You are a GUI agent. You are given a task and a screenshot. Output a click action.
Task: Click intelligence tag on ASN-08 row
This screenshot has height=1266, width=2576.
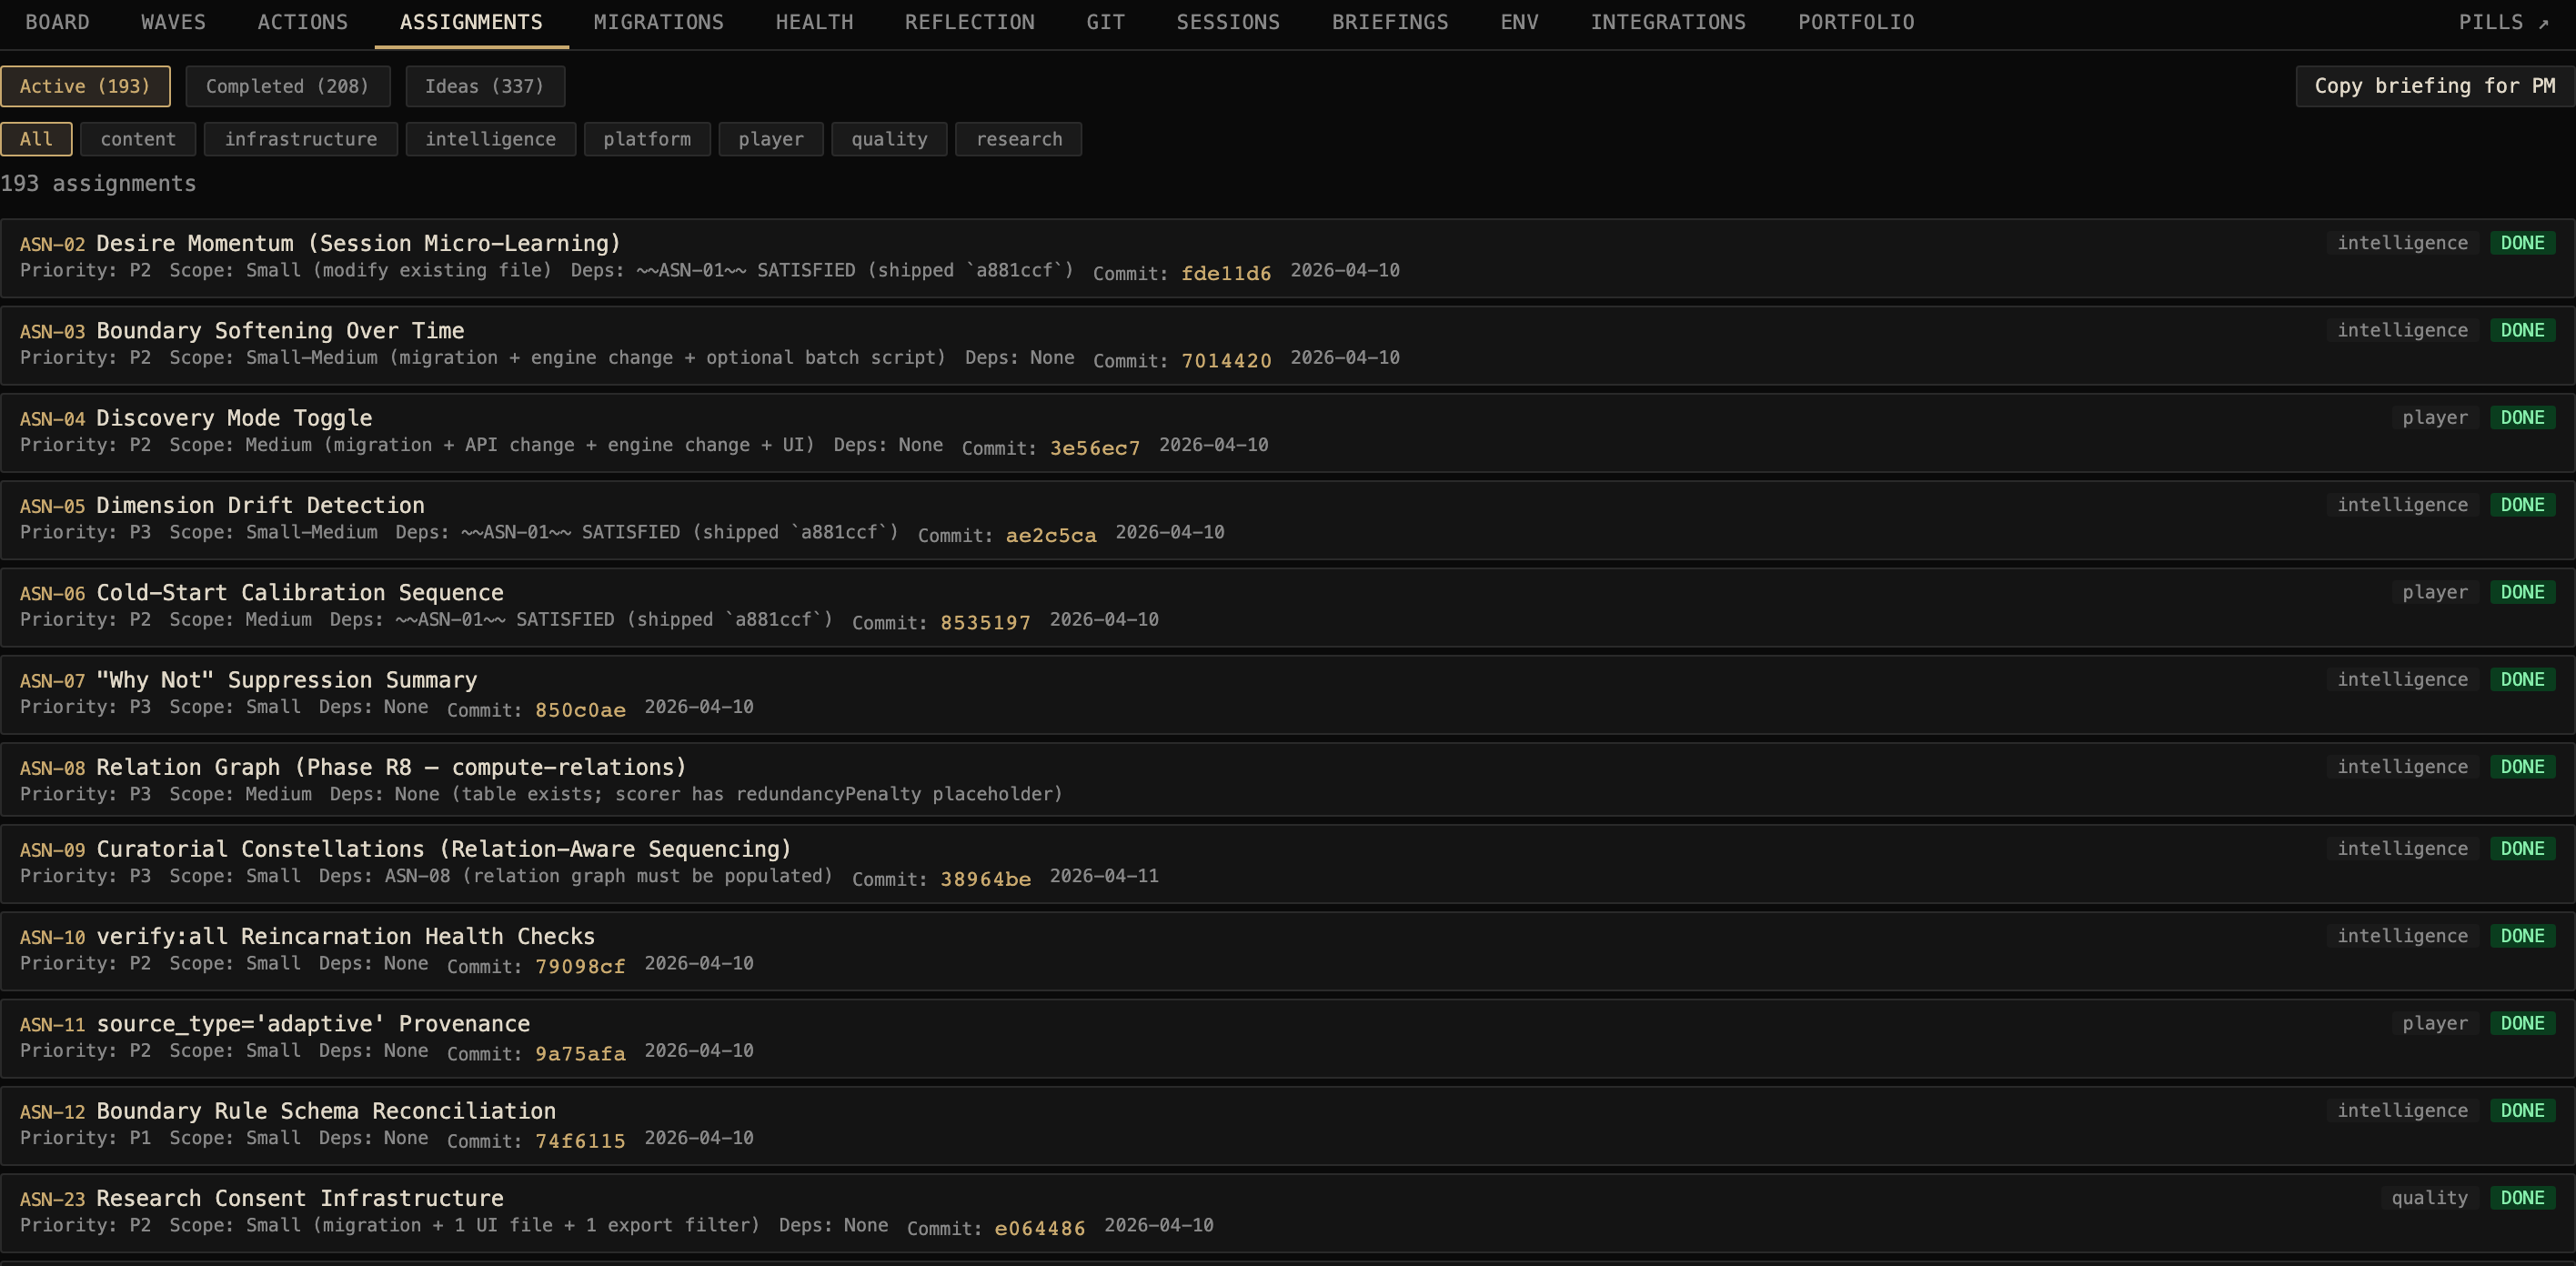point(2402,767)
